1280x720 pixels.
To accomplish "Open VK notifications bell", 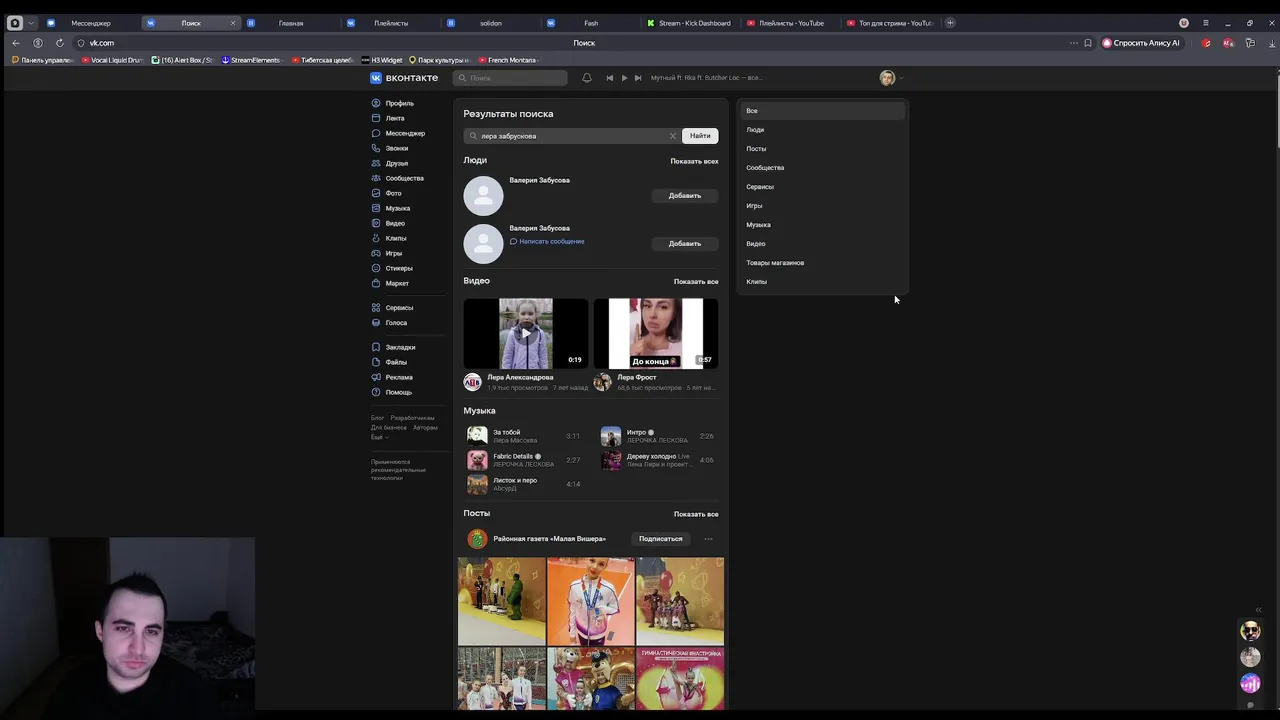I will pyautogui.click(x=587, y=78).
